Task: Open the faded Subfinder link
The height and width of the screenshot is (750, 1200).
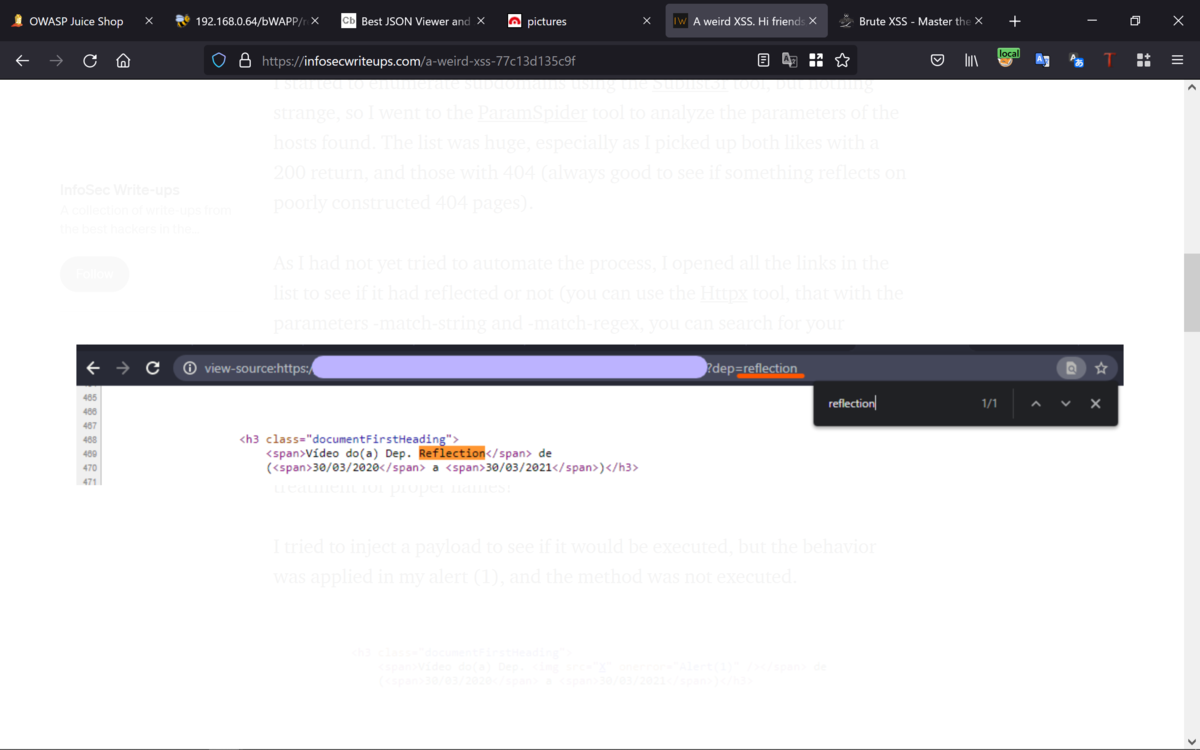Action: (x=688, y=84)
